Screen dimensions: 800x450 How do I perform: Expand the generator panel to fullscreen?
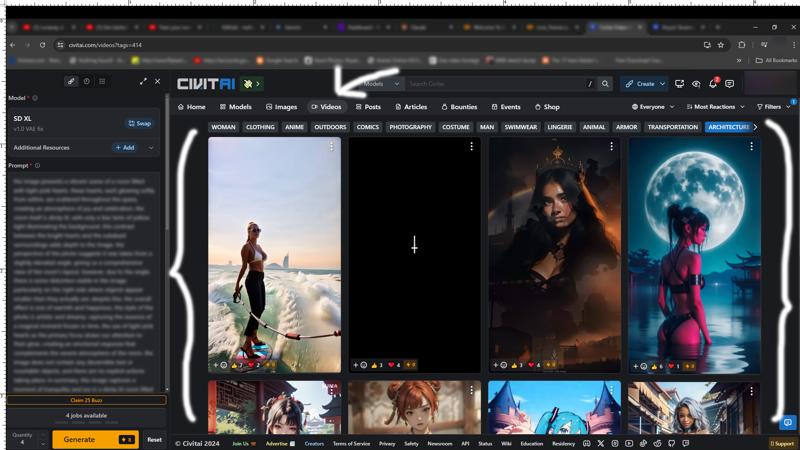click(x=143, y=81)
